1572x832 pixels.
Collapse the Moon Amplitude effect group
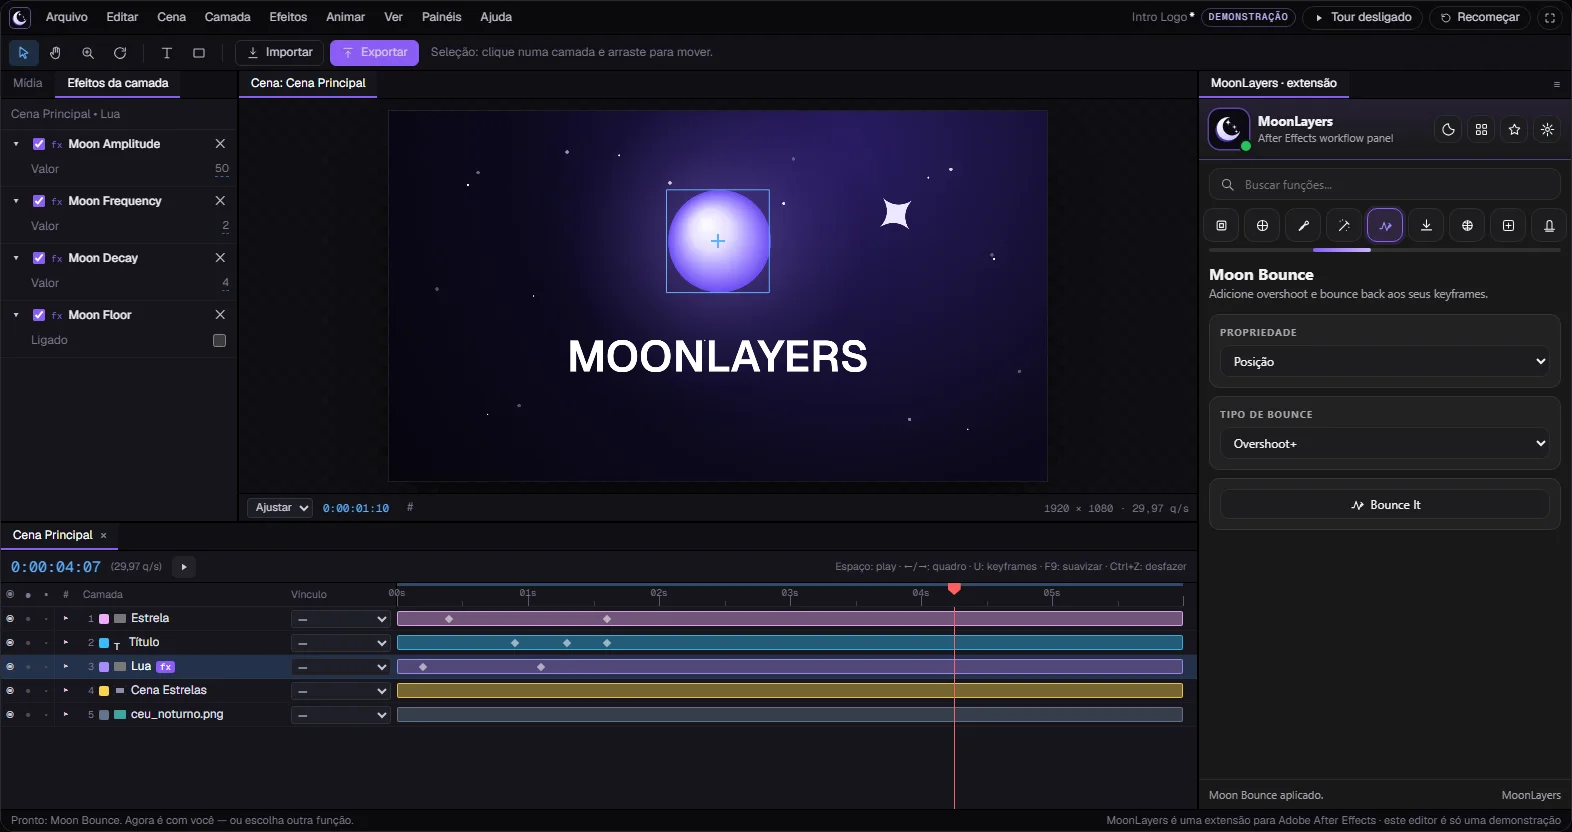point(16,144)
